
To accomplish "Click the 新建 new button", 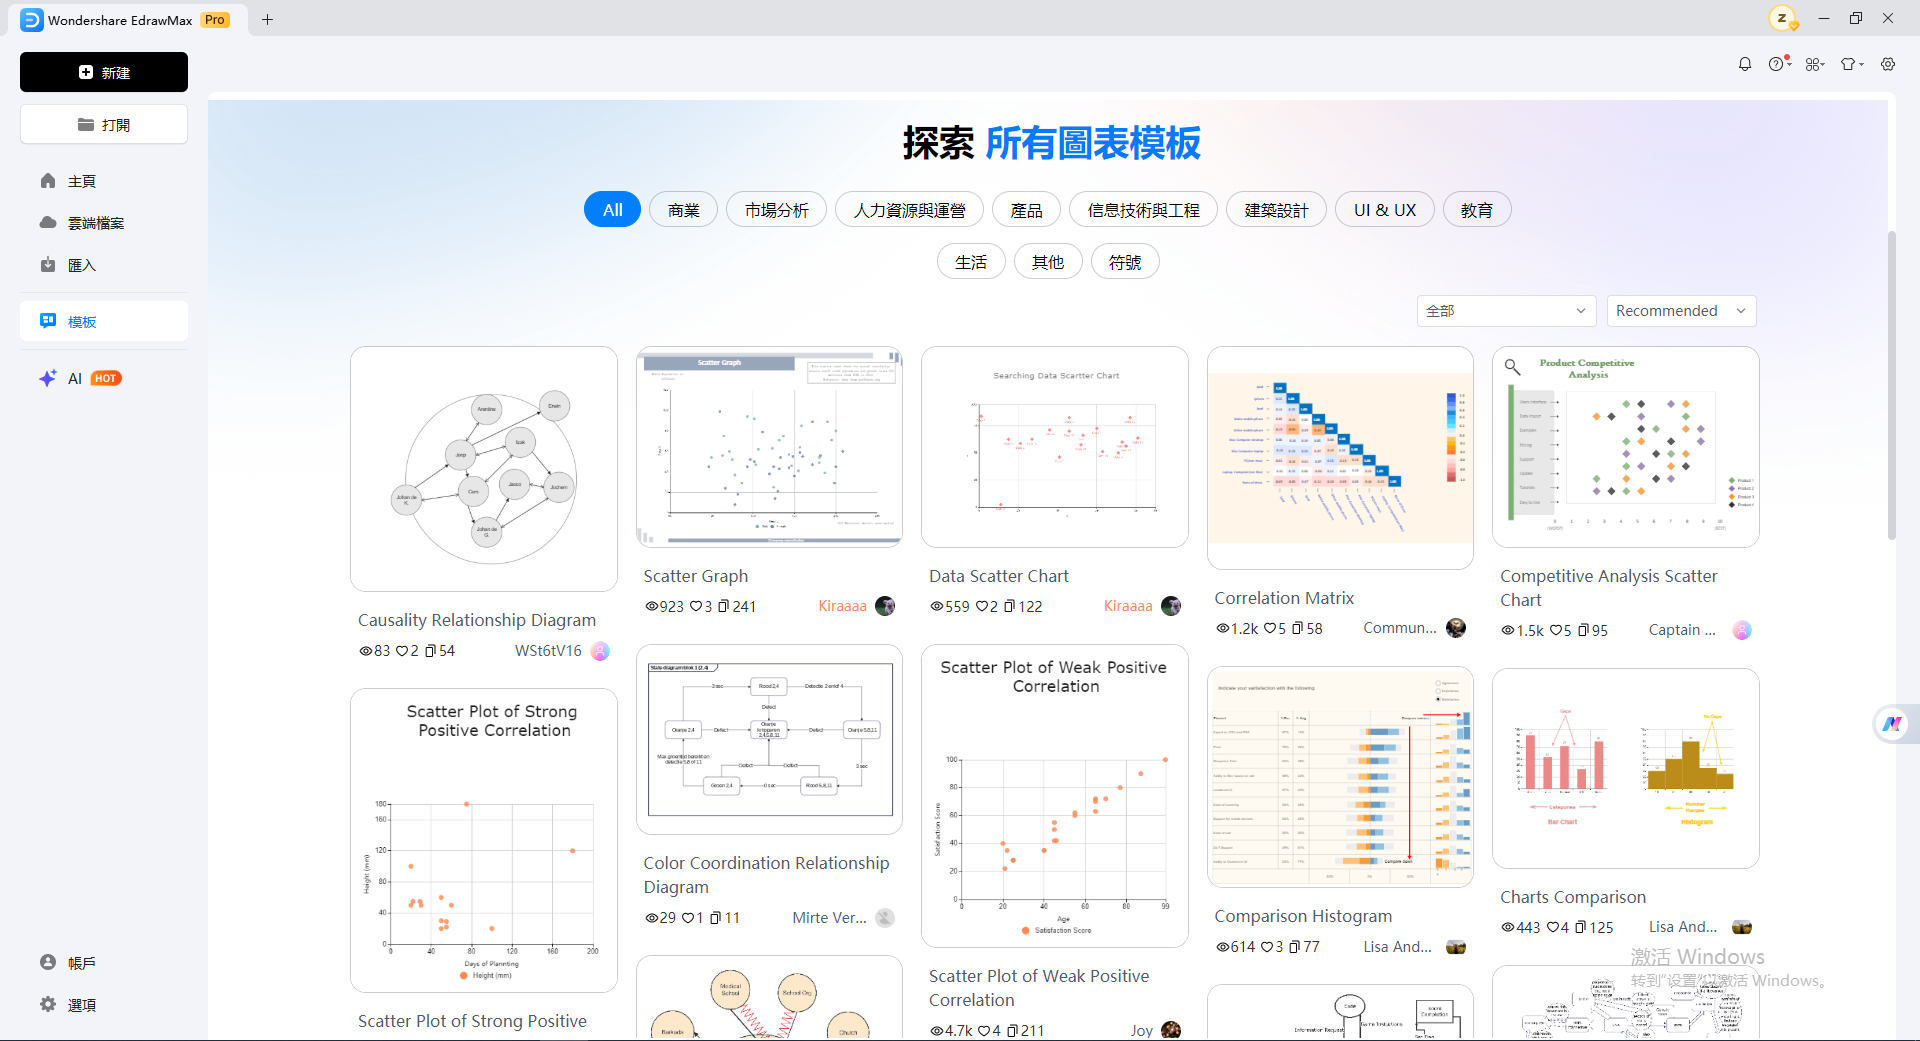I will tap(104, 72).
